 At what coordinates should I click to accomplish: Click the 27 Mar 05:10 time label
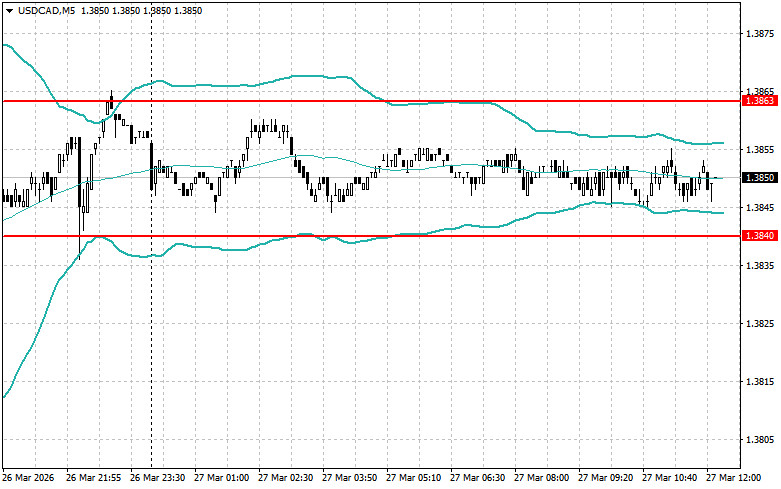413,478
